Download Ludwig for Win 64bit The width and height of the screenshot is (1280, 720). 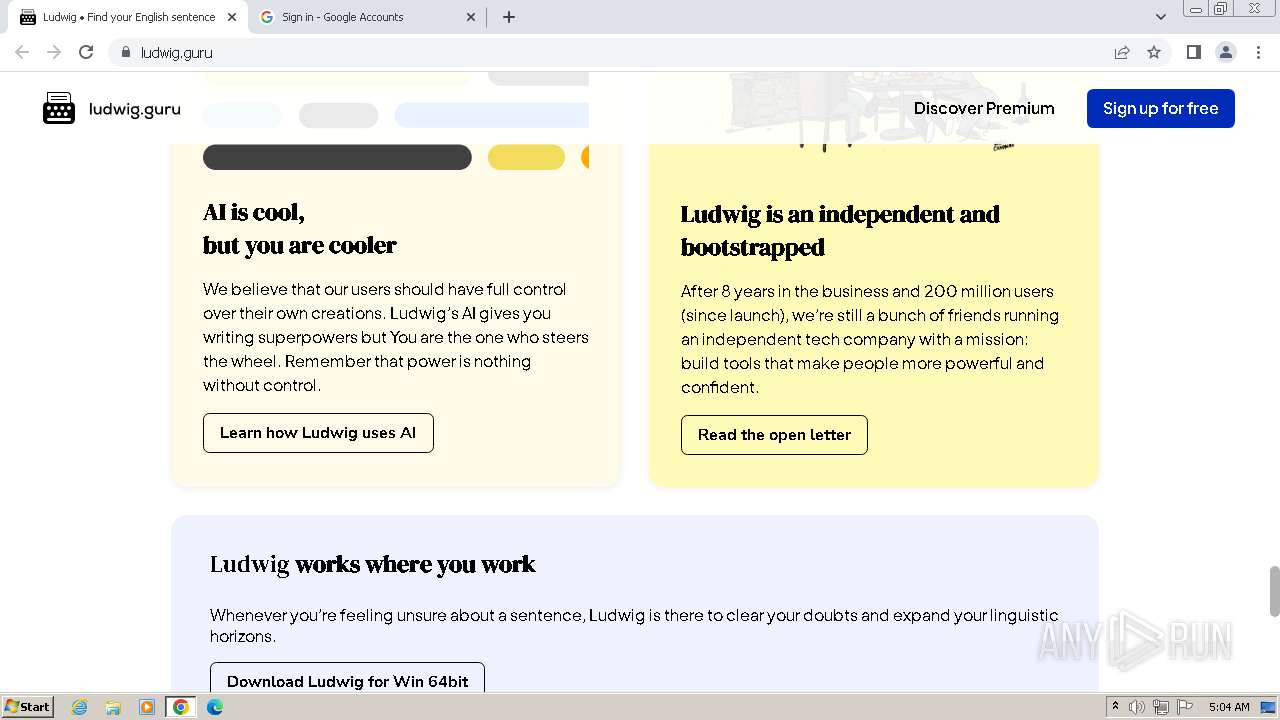(347, 678)
